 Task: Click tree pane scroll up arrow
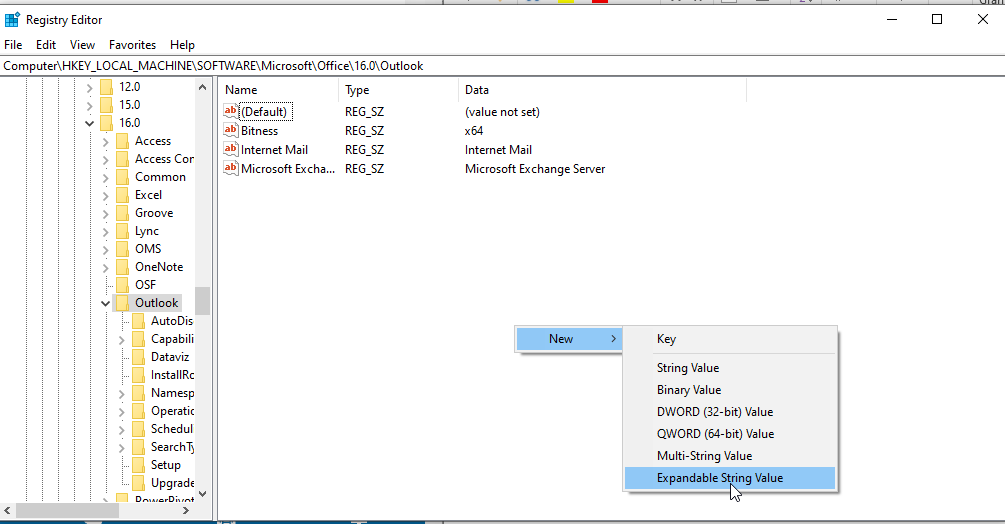tap(203, 87)
